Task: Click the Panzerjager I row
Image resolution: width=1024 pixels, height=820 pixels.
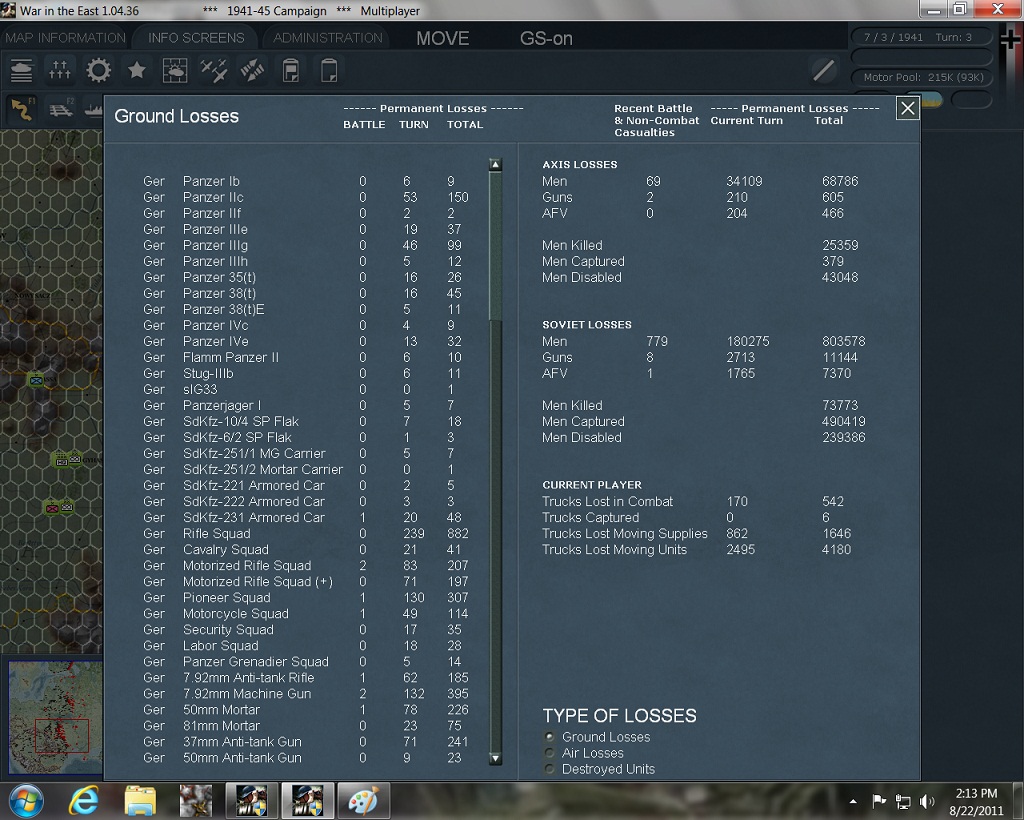Action: click(x=306, y=405)
